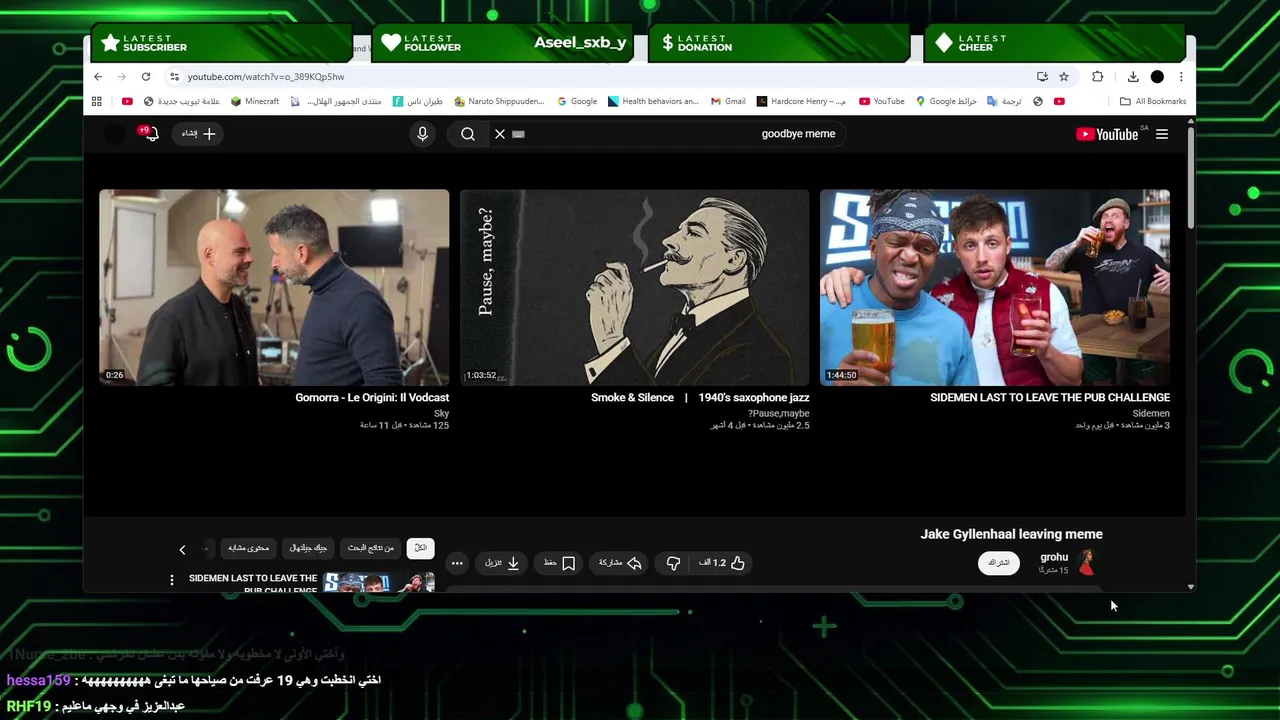Reload the YouTube page

point(146,77)
